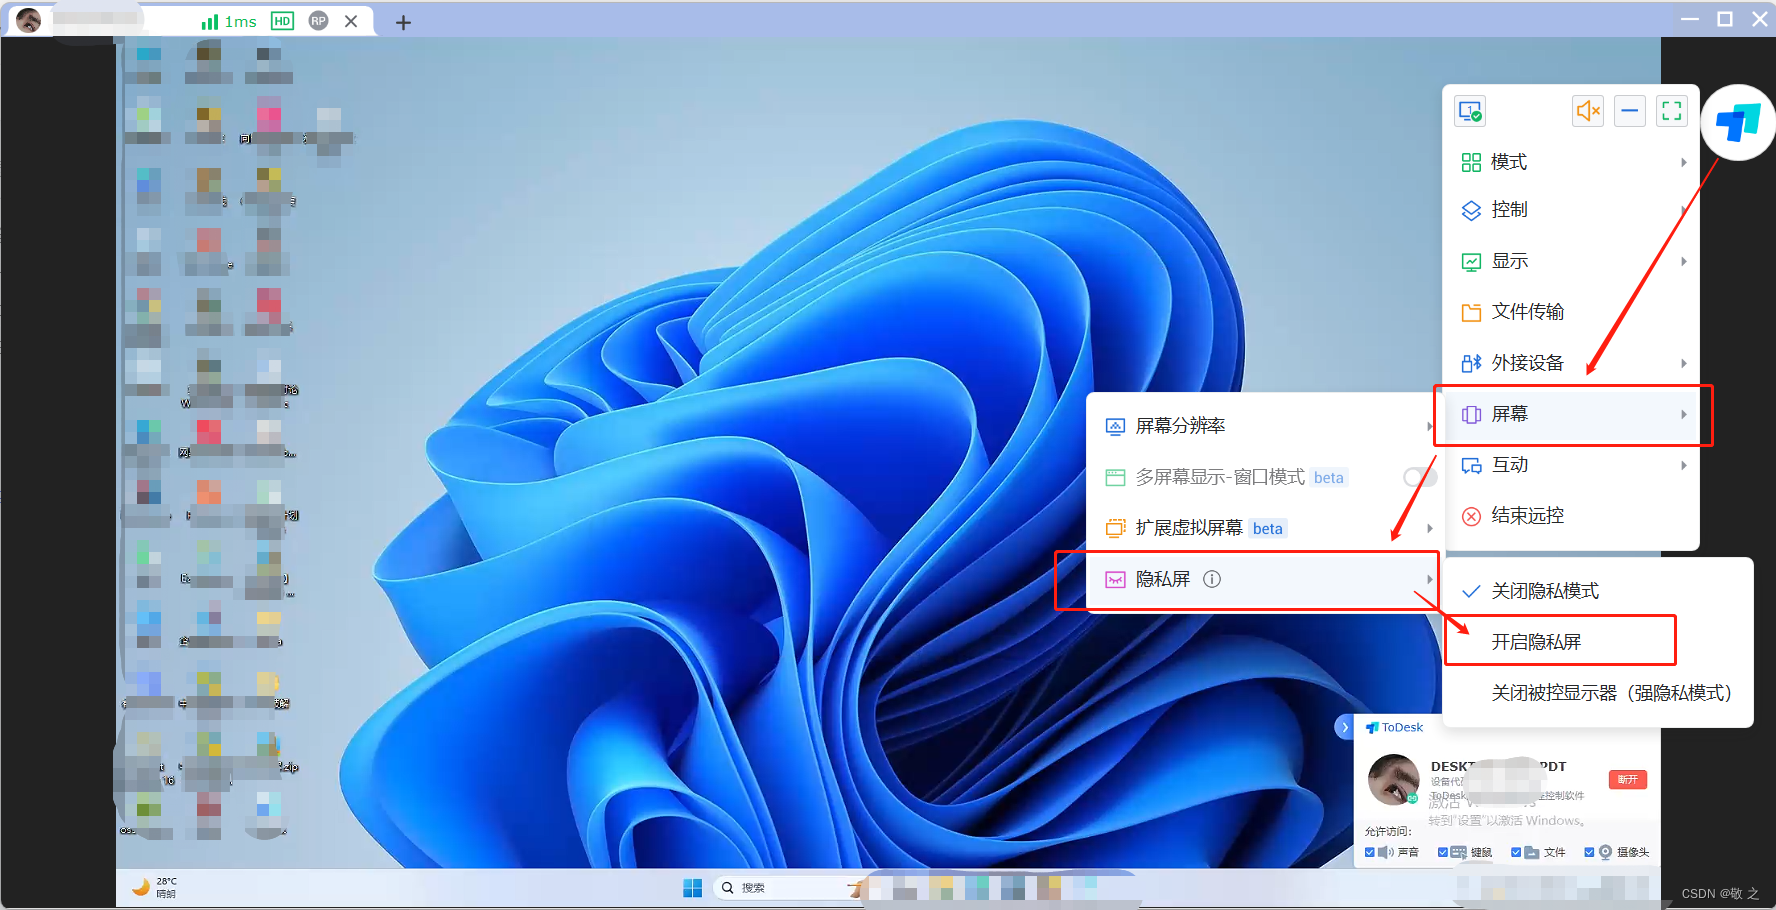Screen dimensions: 1776x910
Task: Open the 屏幕 menu item
Action: (x=1572, y=414)
